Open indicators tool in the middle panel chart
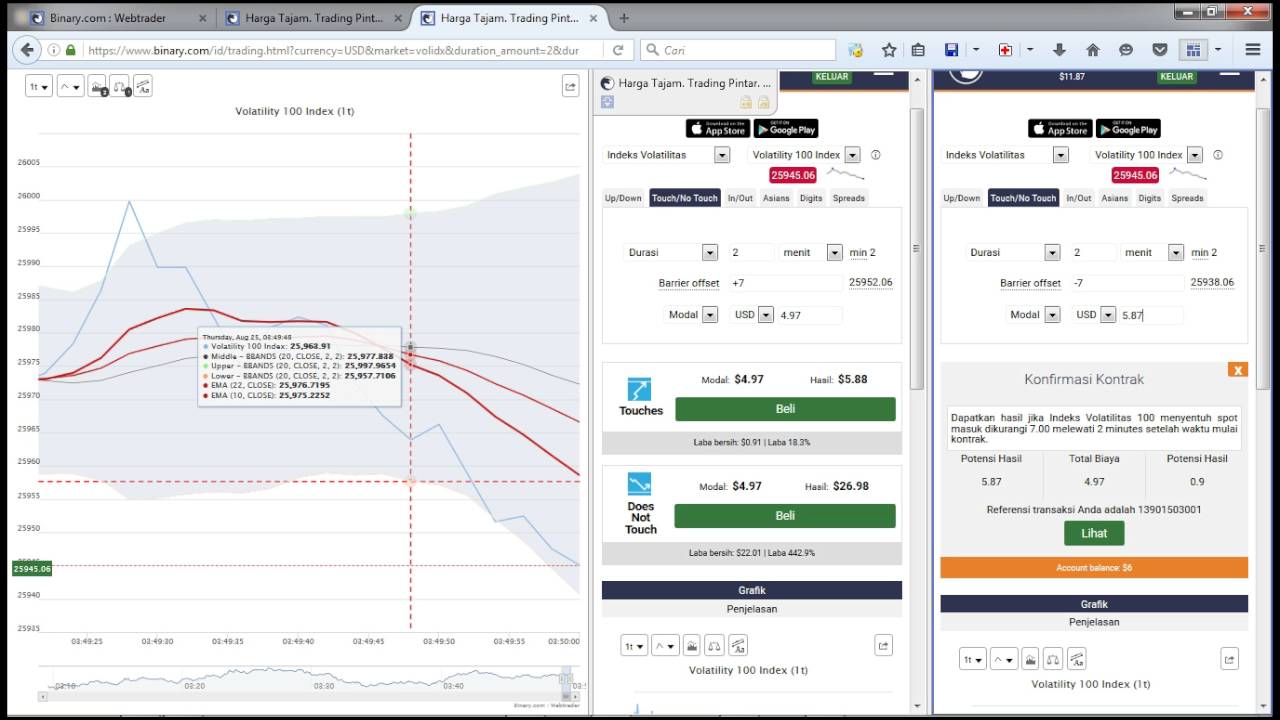 691,645
